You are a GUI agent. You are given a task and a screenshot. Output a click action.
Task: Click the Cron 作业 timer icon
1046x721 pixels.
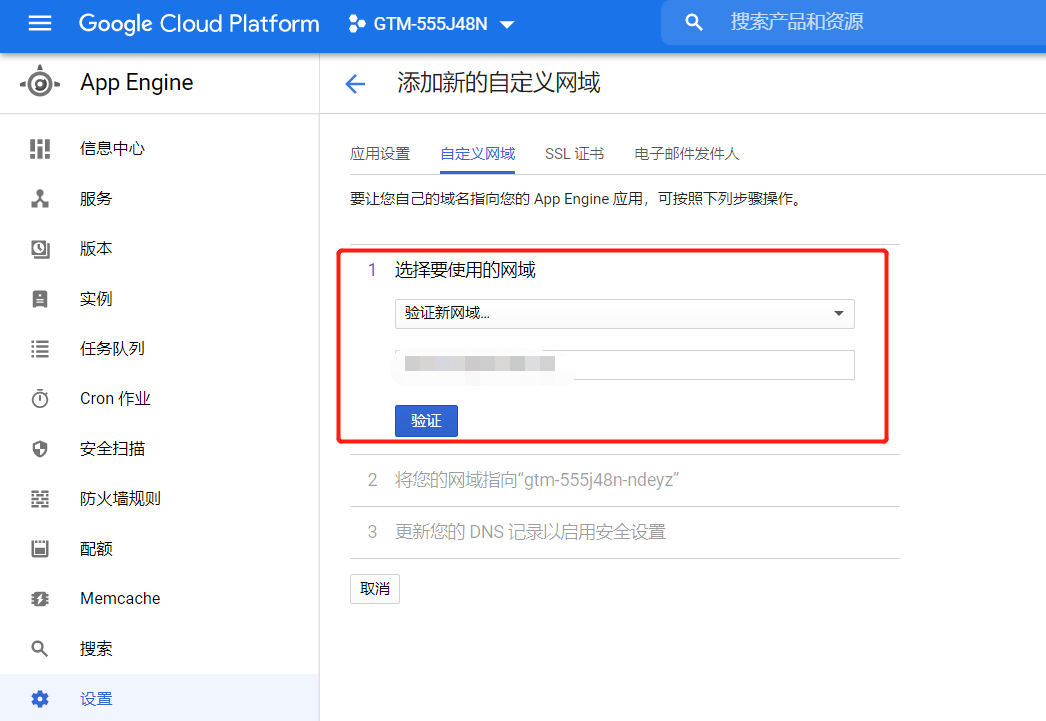40,399
